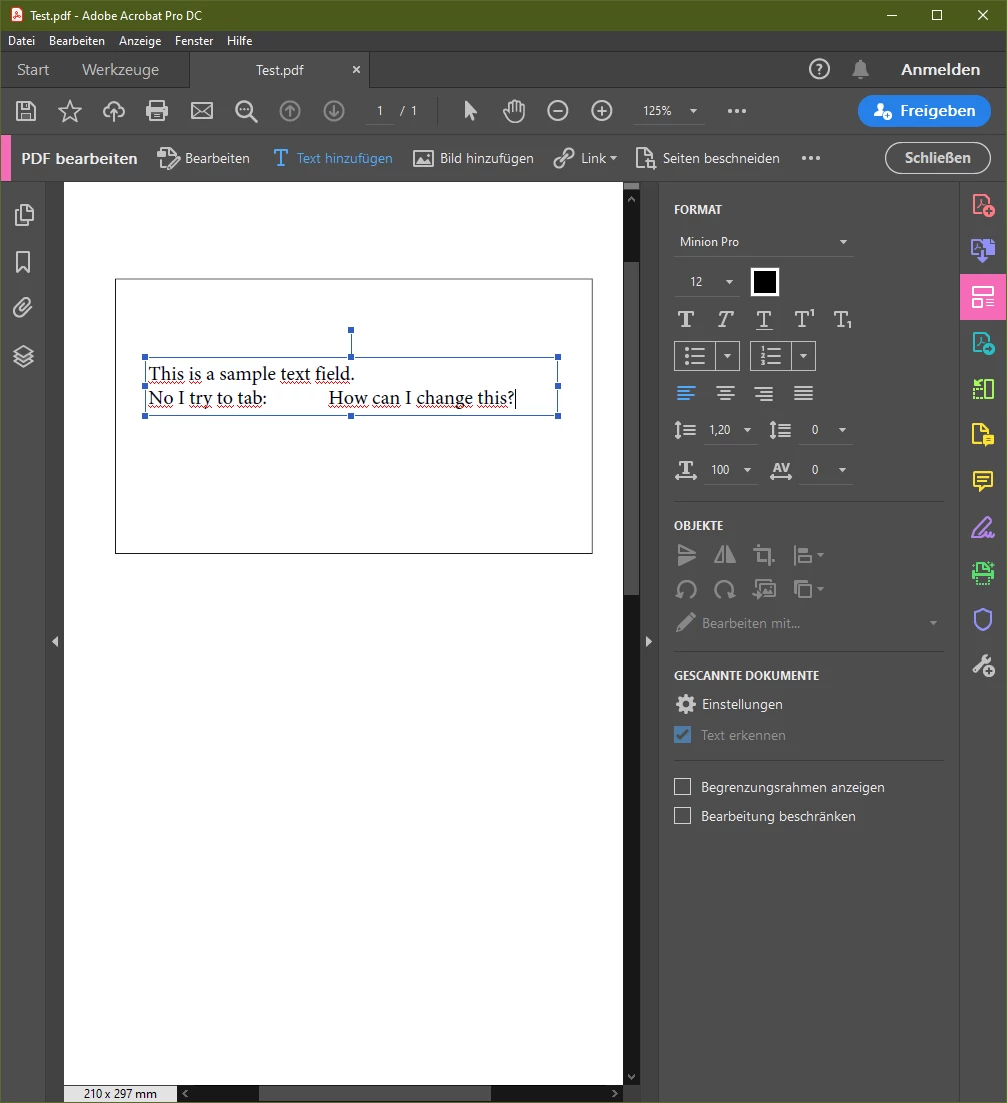The height and width of the screenshot is (1103, 1007).
Task: Click the save file icon
Action: 26,111
